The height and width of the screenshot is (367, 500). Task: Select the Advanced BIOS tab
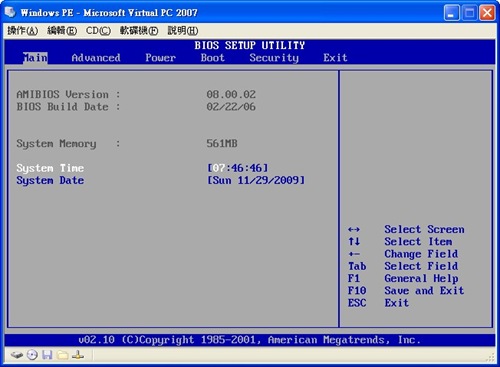click(96, 58)
